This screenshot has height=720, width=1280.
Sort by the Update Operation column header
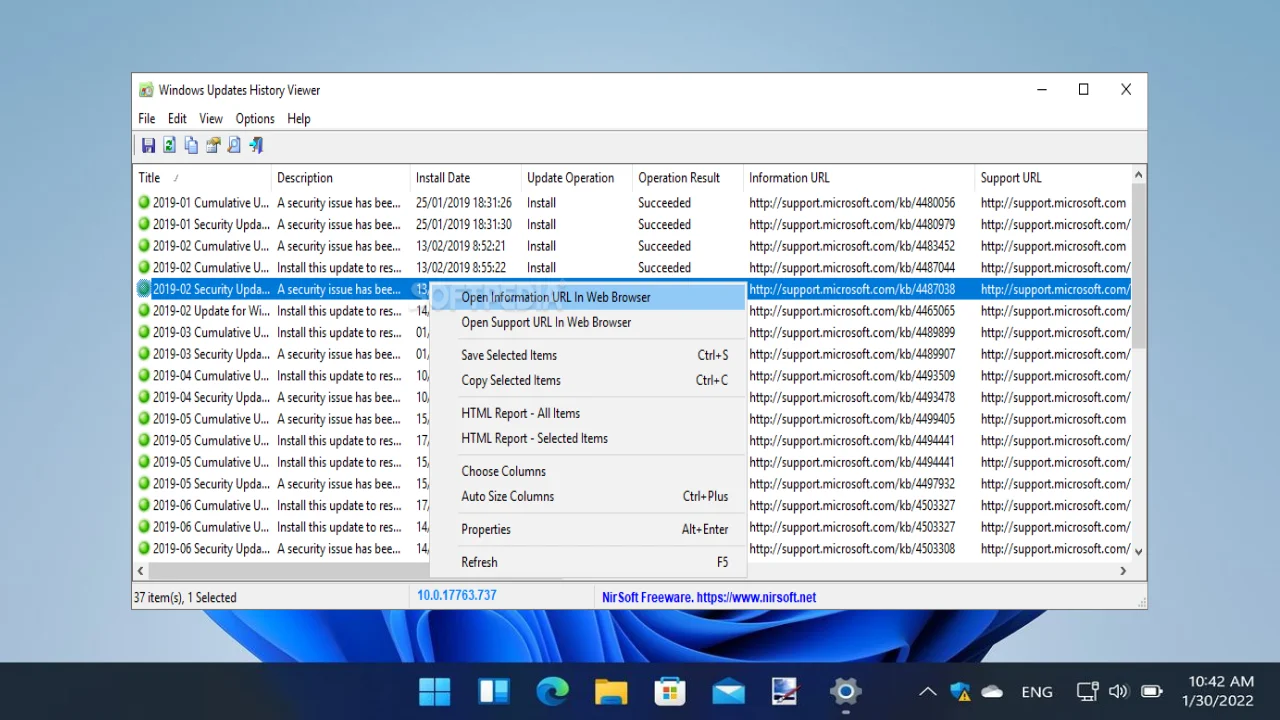pyautogui.click(x=576, y=178)
